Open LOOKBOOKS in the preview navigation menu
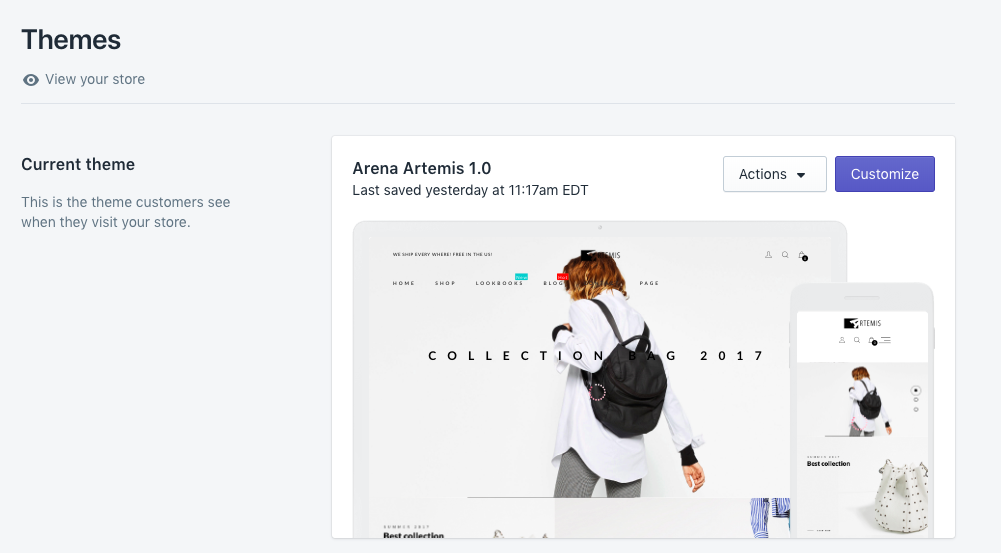The height and width of the screenshot is (553, 1001). click(499, 283)
